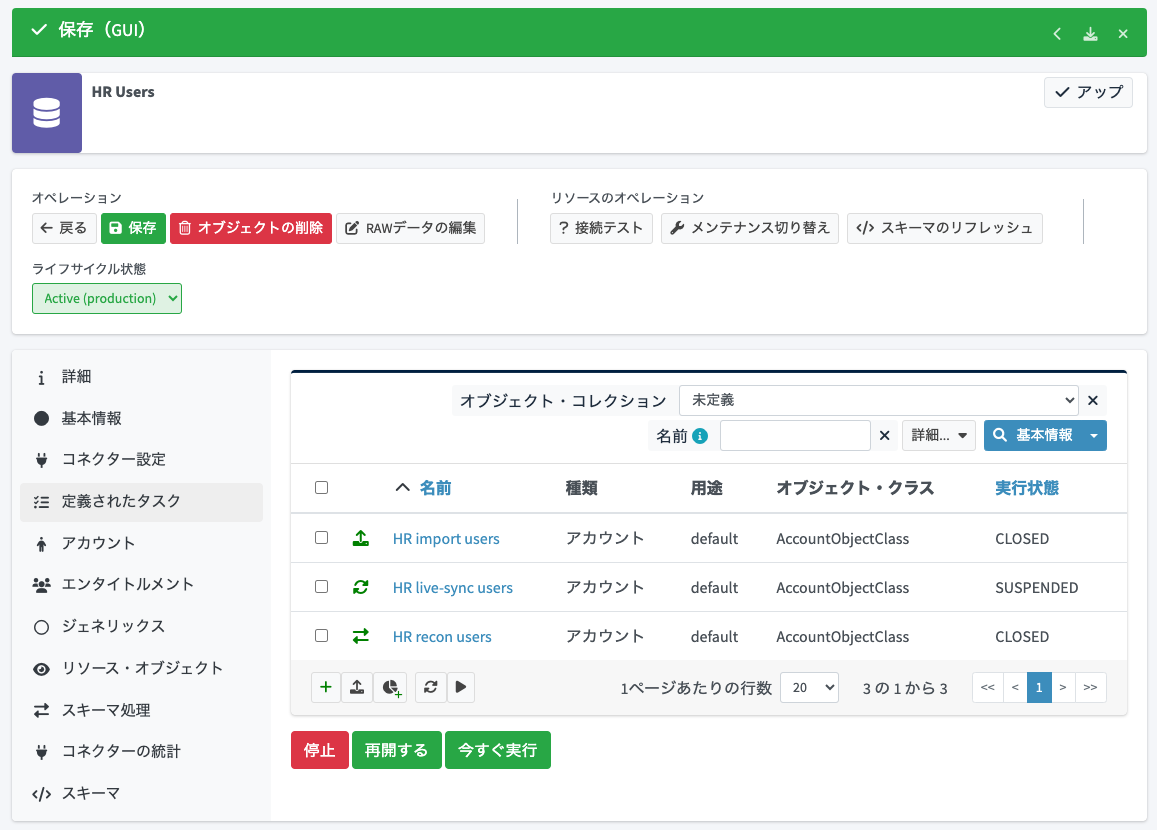Go to previous page with < button
Image resolution: width=1157 pixels, height=830 pixels.
[x=1015, y=688]
